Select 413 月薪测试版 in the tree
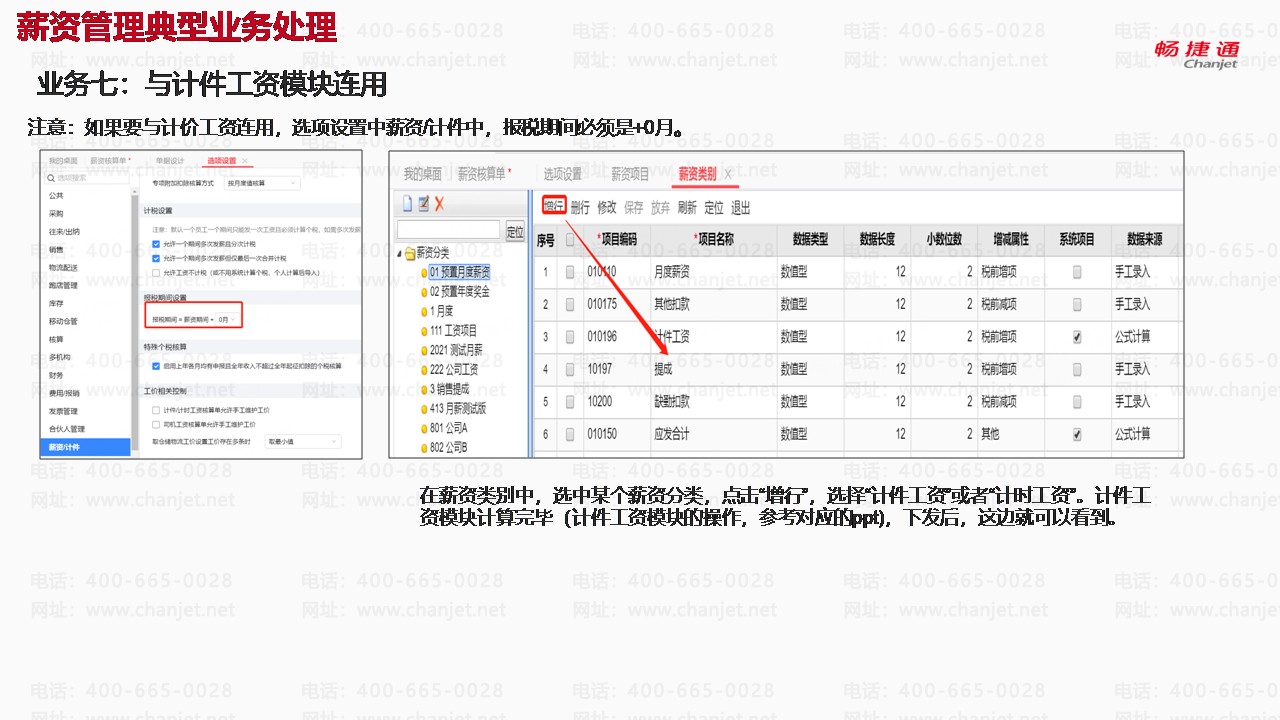This screenshot has width=1280, height=720. (458, 408)
